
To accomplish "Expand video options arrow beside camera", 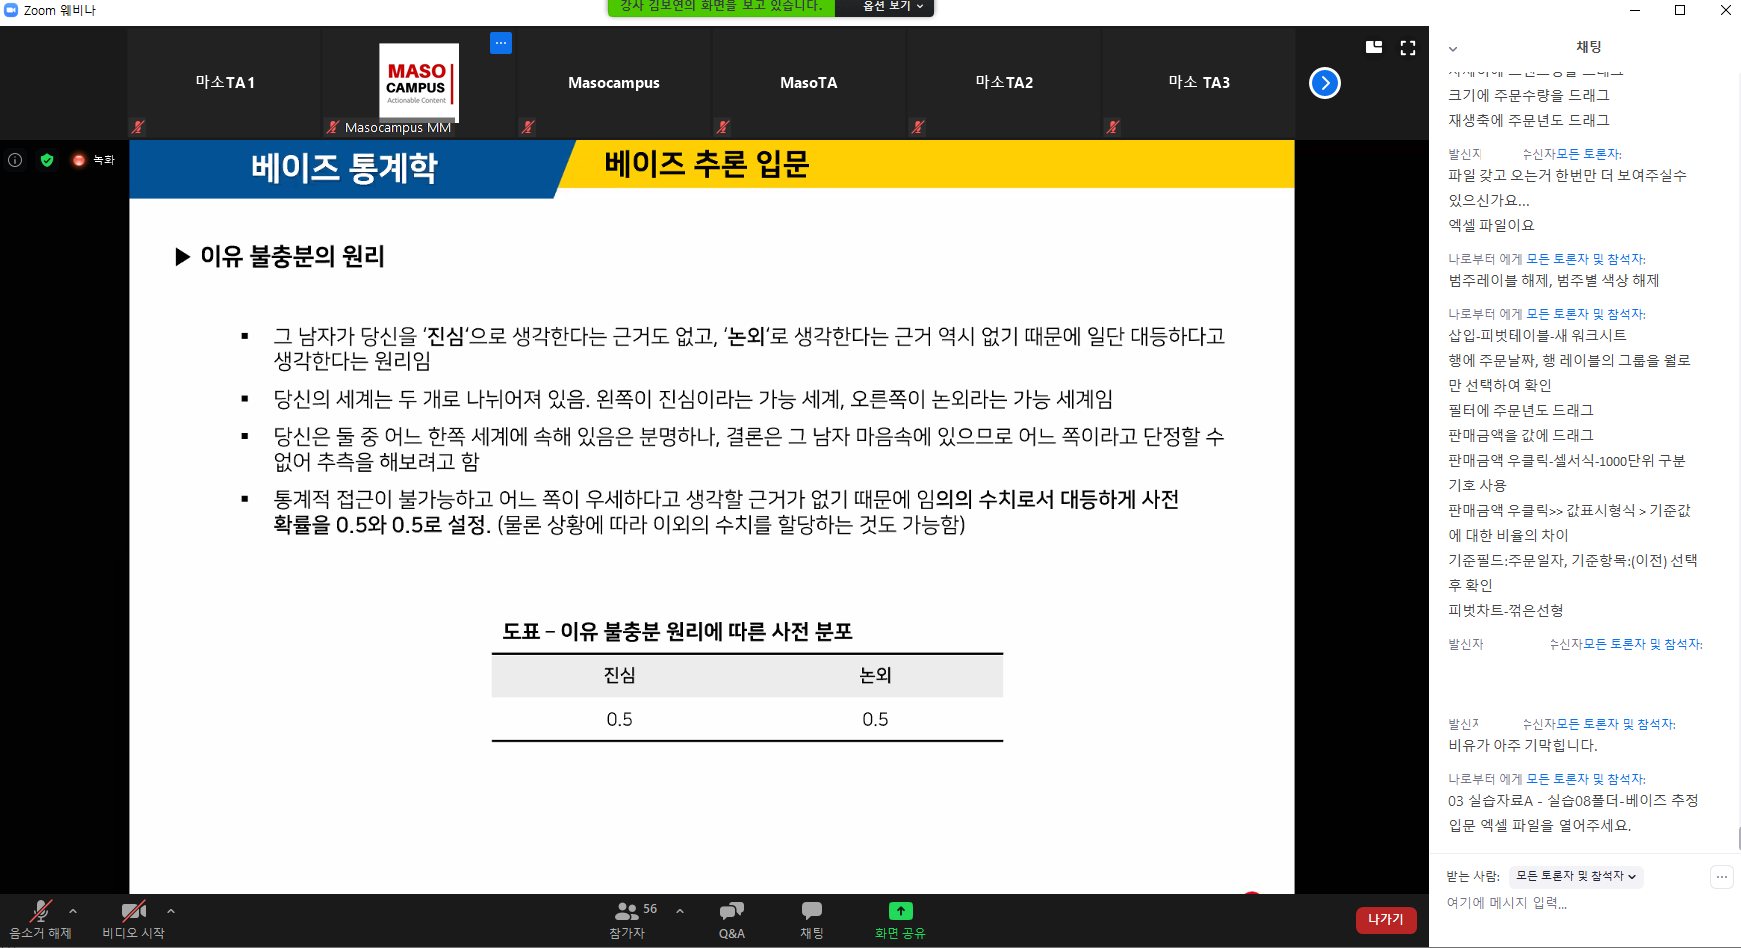I will click(x=171, y=911).
